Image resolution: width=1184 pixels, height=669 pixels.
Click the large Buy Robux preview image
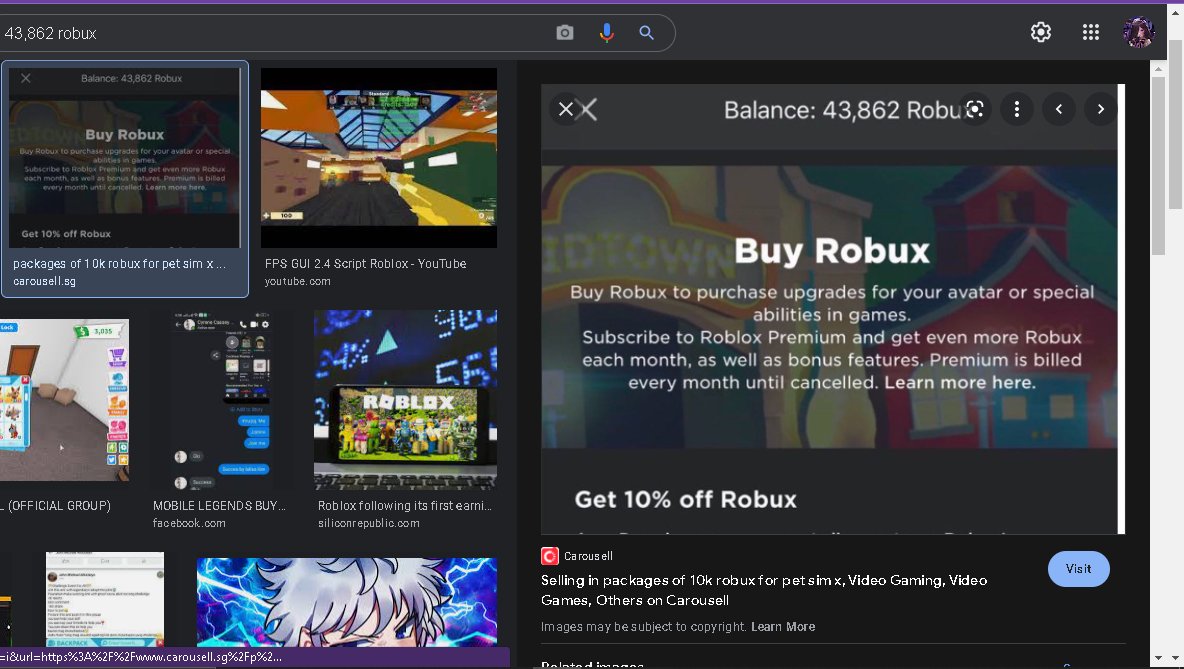833,310
